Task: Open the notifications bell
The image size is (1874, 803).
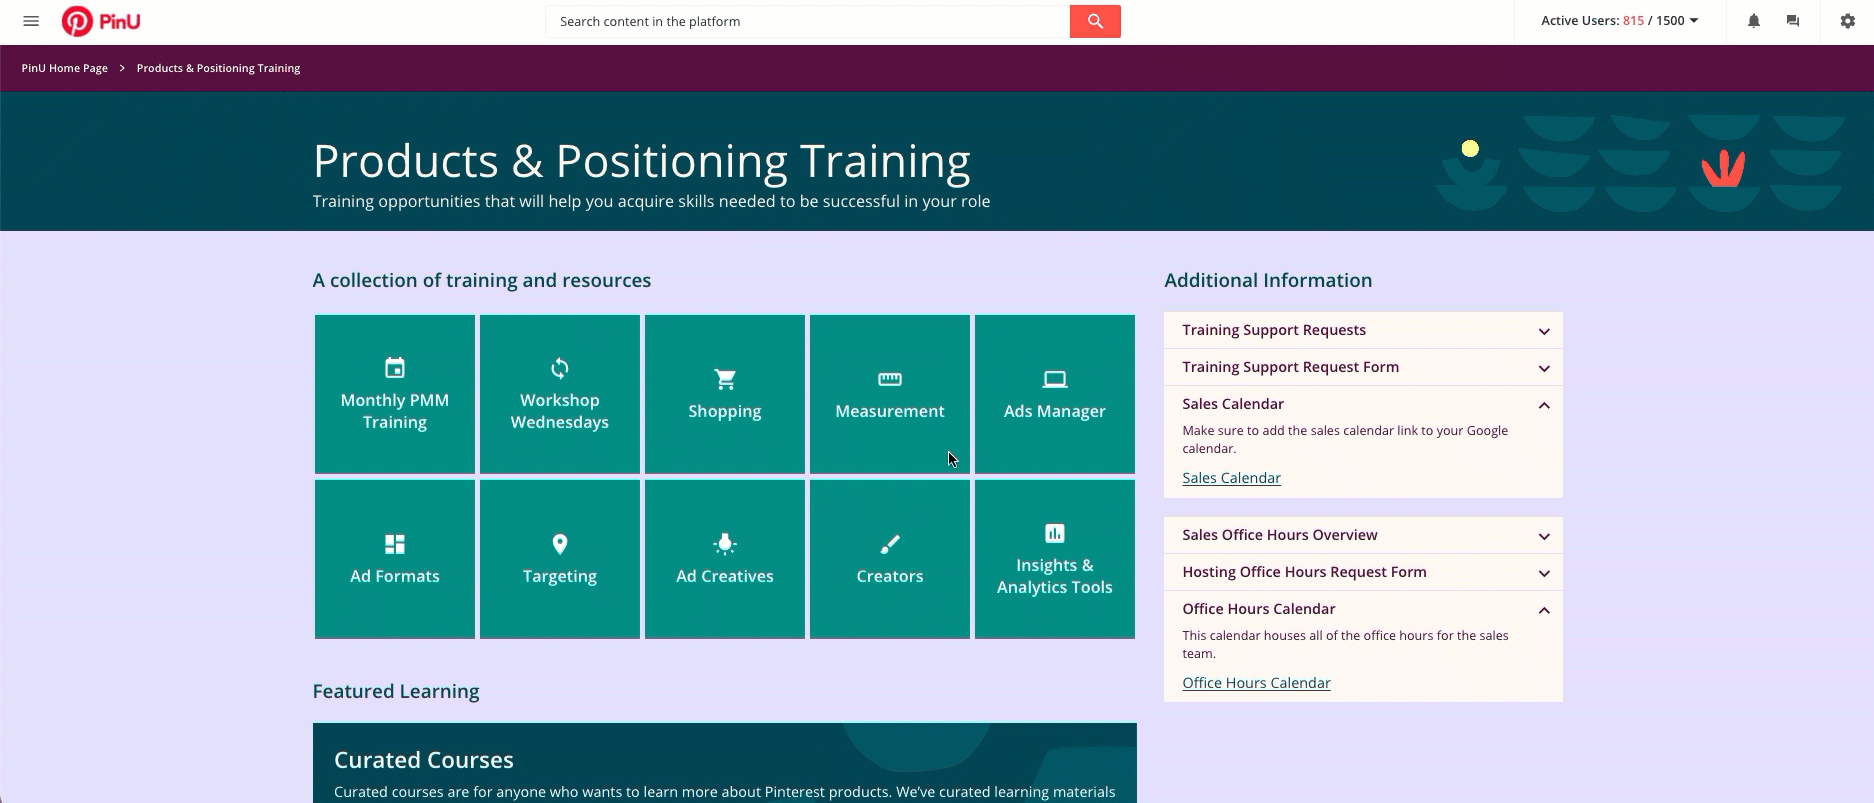Action: click(x=1753, y=21)
